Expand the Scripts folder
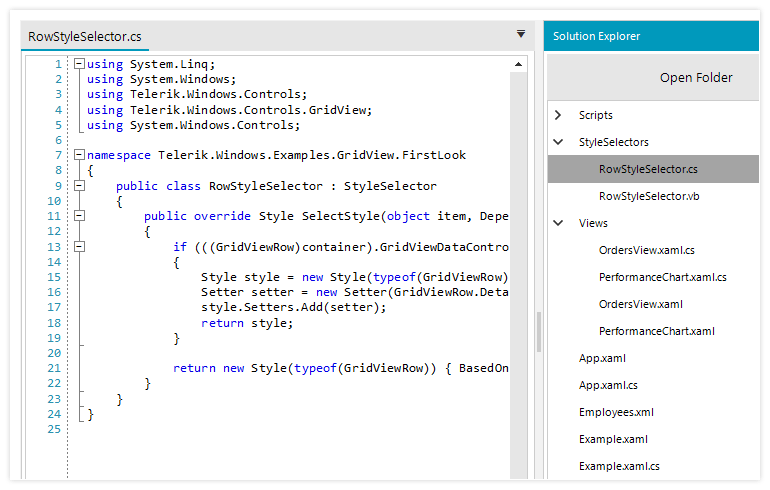Image resolution: width=770 pixels, height=490 pixels. (x=558, y=115)
